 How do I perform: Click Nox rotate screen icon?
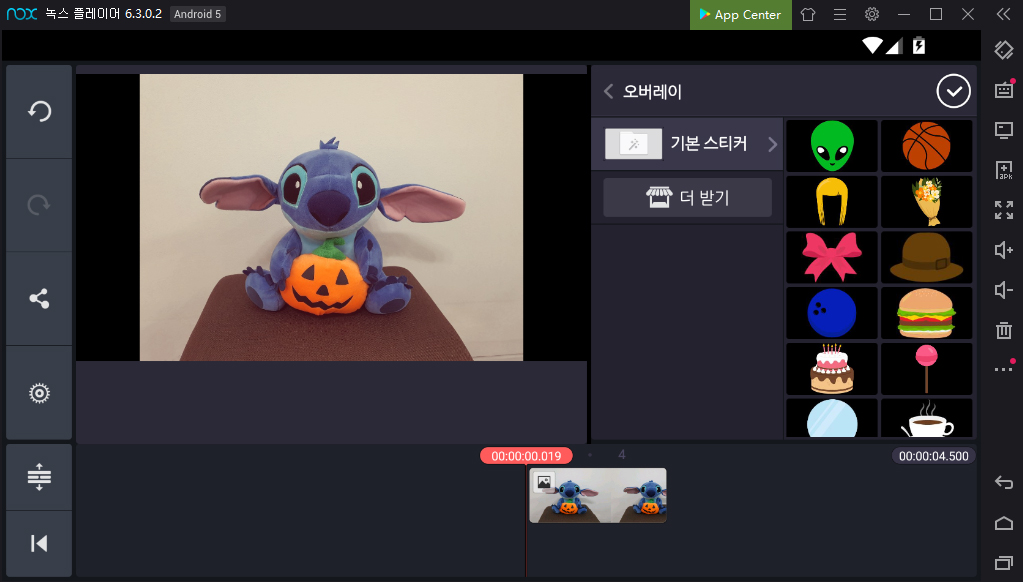click(x=1003, y=50)
